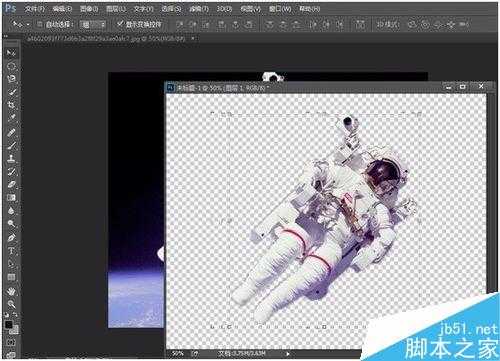Swap foreground and background colors
Screen dimensions: 500x361
(x=15, y=315)
